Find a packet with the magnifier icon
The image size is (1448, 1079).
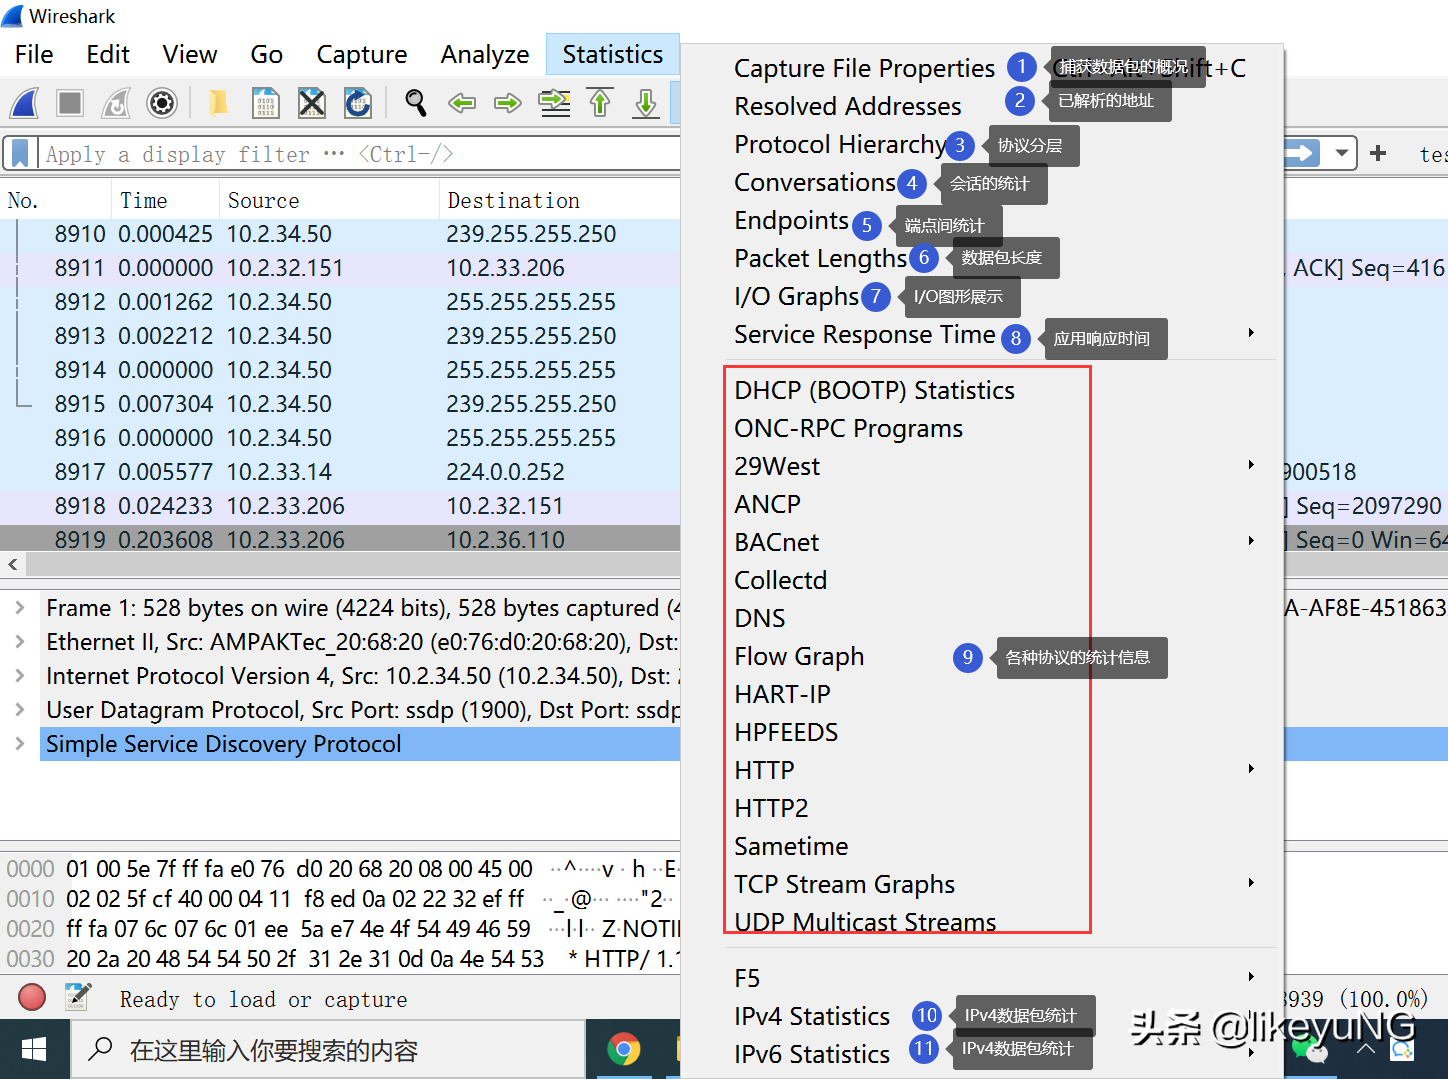coord(415,102)
